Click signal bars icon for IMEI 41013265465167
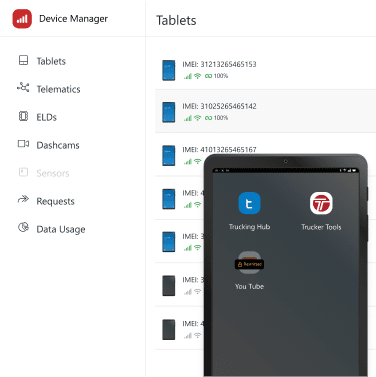 pos(188,162)
